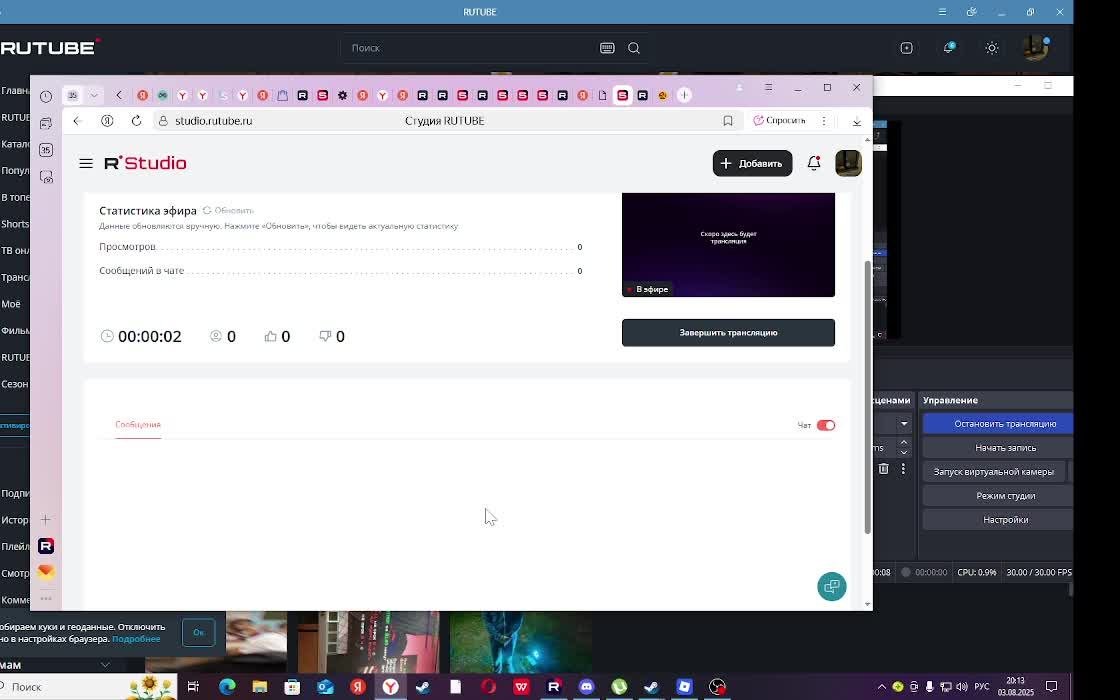Change input language РУС in tray
1120x700 pixels.
click(982, 687)
